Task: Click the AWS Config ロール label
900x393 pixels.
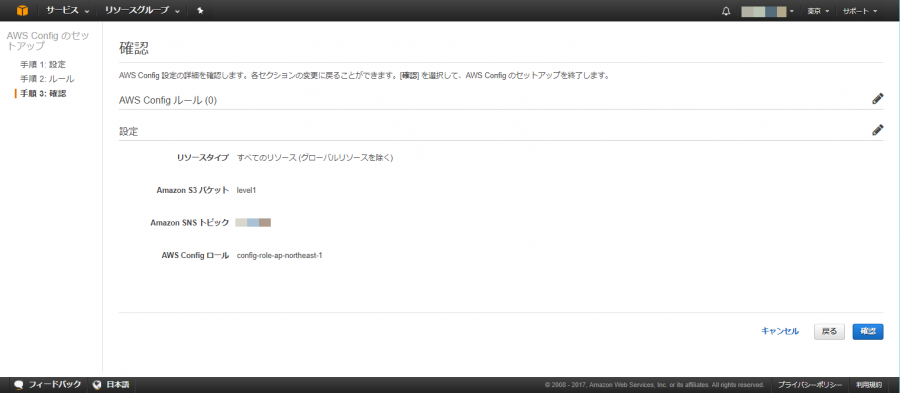Action: pyautogui.click(x=195, y=255)
